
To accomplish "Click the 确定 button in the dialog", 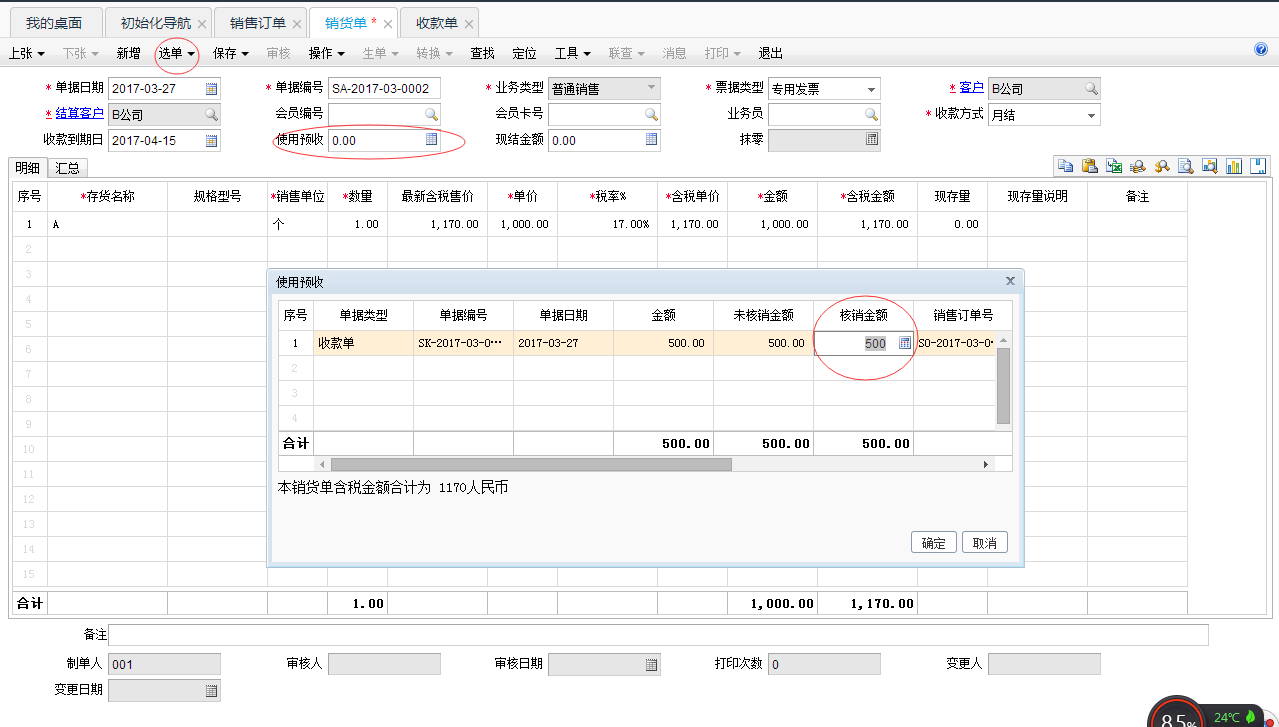I will tap(933, 543).
